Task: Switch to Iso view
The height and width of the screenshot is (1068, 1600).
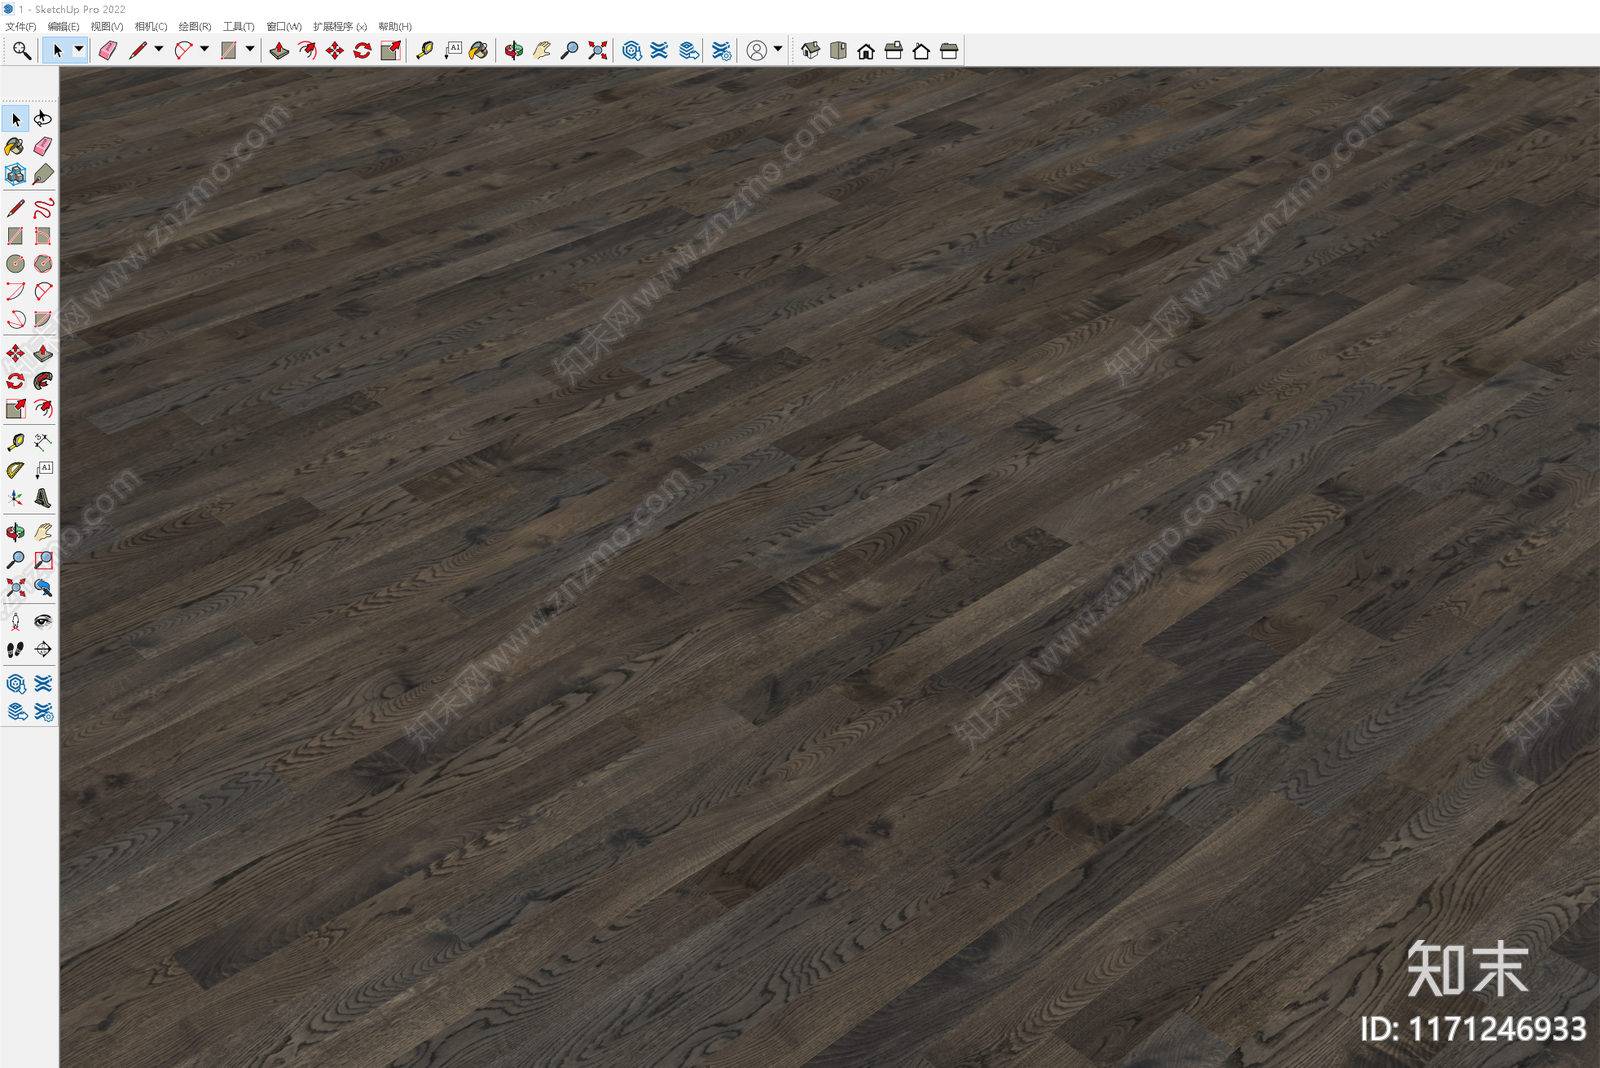Action: click(810, 50)
